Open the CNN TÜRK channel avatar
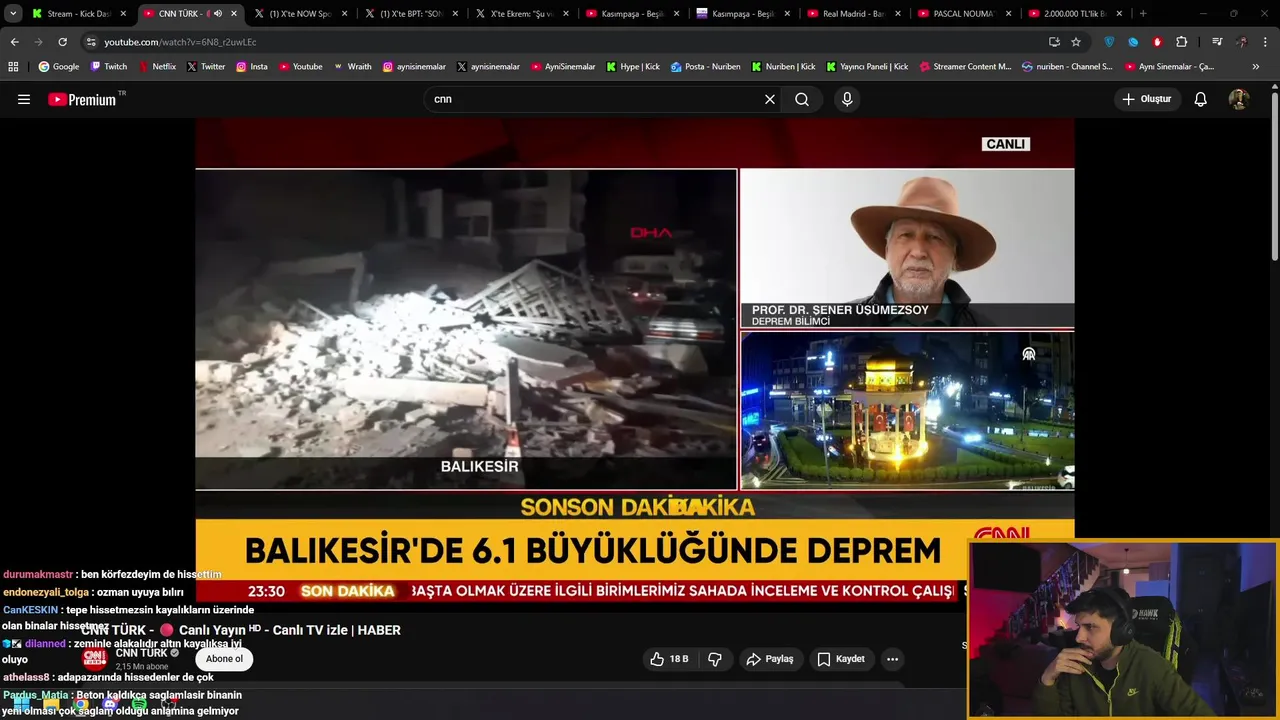The height and width of the screenshot is (720, 1280). (95, 658)
